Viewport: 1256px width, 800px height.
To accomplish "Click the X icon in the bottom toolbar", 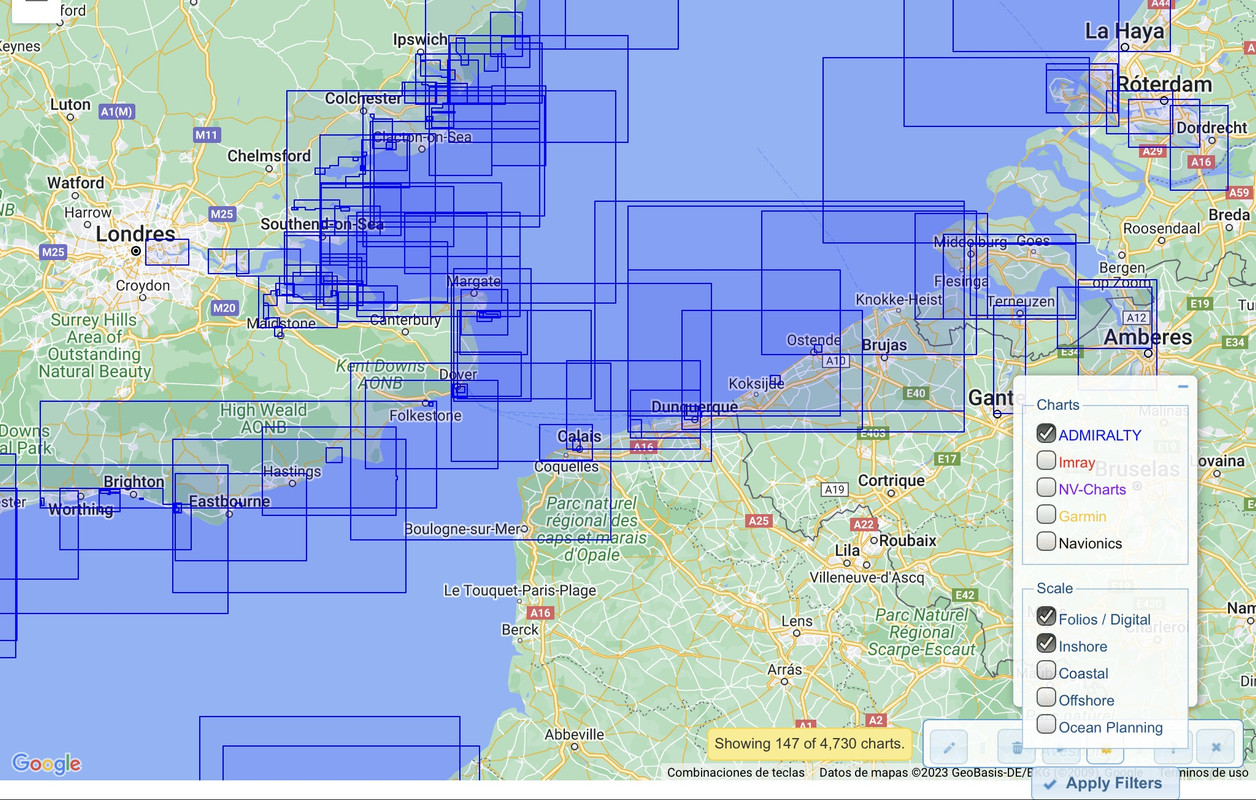I will (1216, 747).
